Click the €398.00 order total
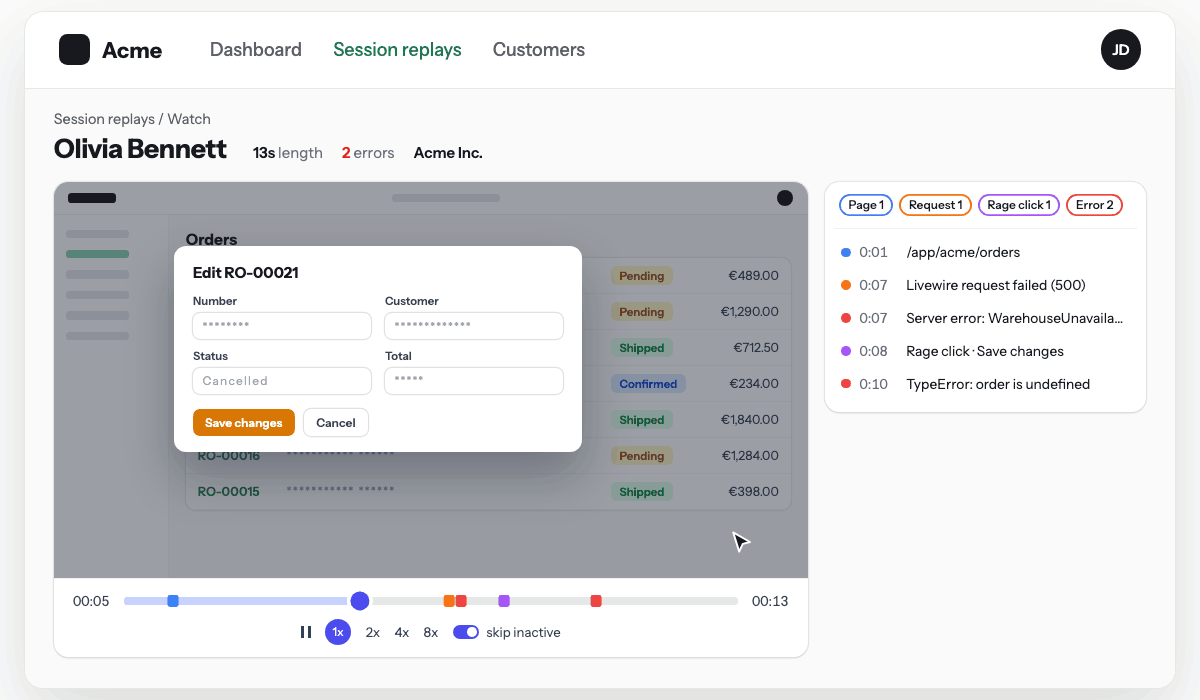The image size is (1200, 700). click(753, 492)
